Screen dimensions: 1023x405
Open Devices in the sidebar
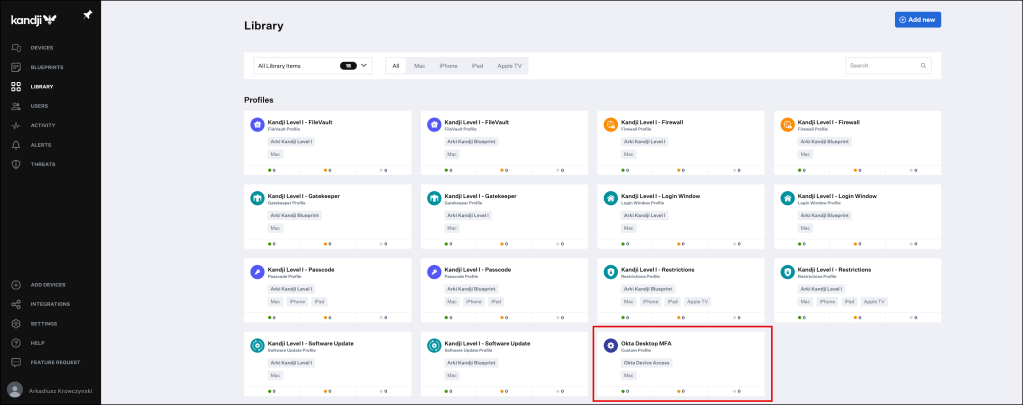(41, 48)
